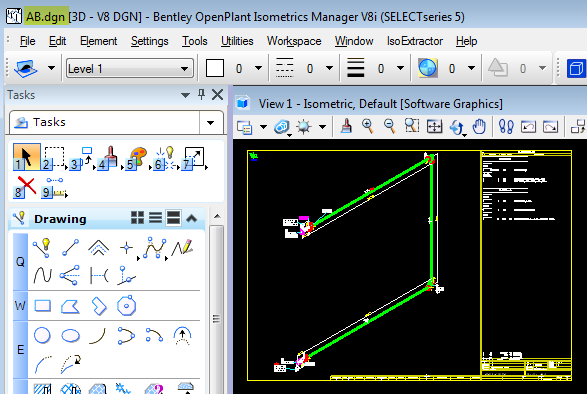The height and width of the screenshot is (394, 587).
Task: Pick the Place Block rectangle tool
Action: click(43, 306)
